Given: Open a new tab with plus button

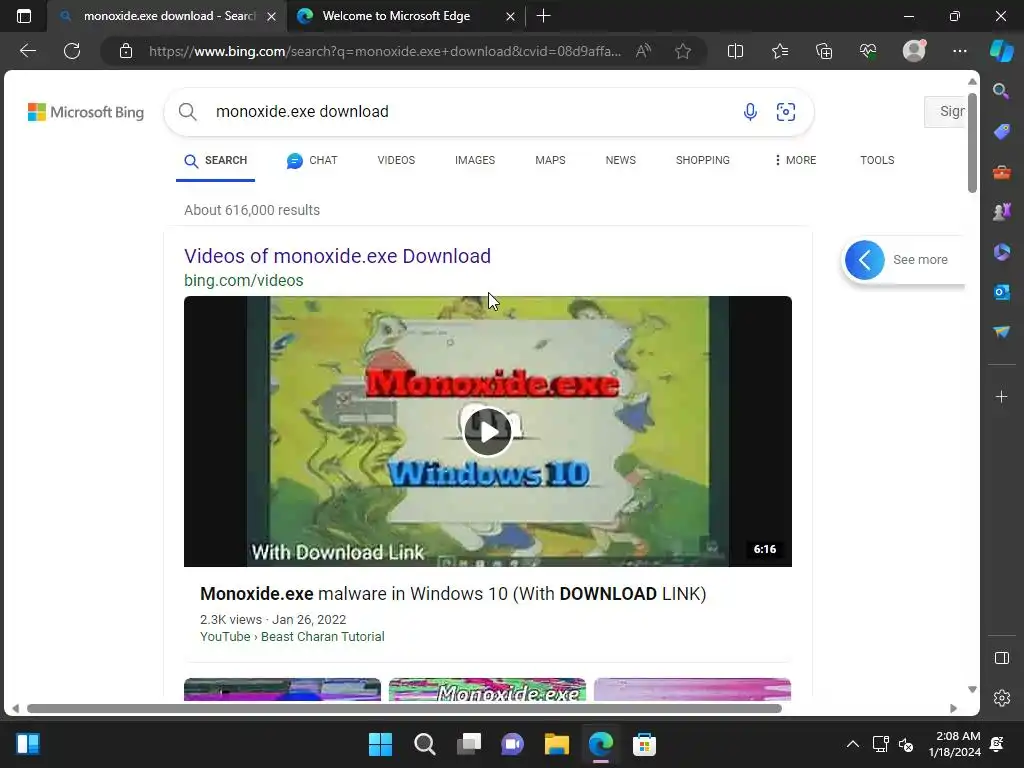Looking at the screenshot, I should coord(543,16).
